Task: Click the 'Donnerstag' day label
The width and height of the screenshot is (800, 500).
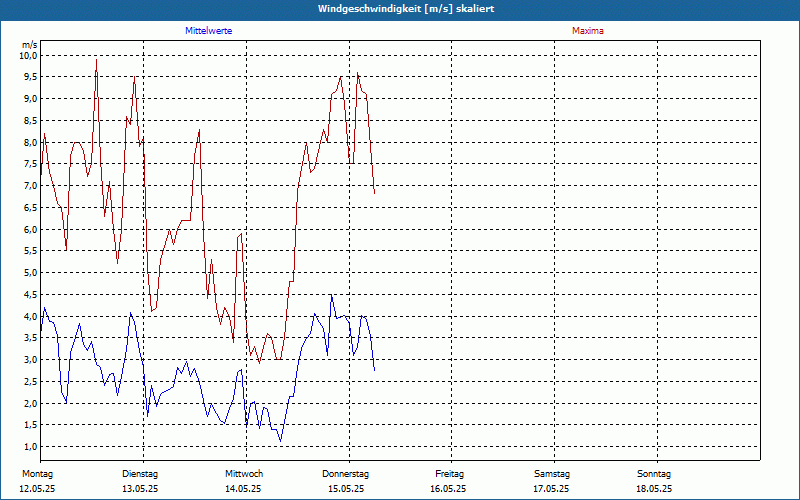Action: click(345, 474)
